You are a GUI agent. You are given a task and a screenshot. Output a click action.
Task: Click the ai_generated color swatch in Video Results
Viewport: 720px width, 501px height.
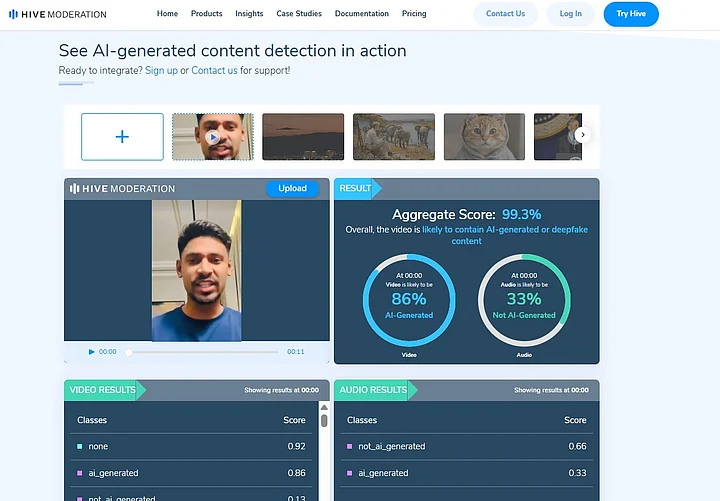tap(80, 473)
